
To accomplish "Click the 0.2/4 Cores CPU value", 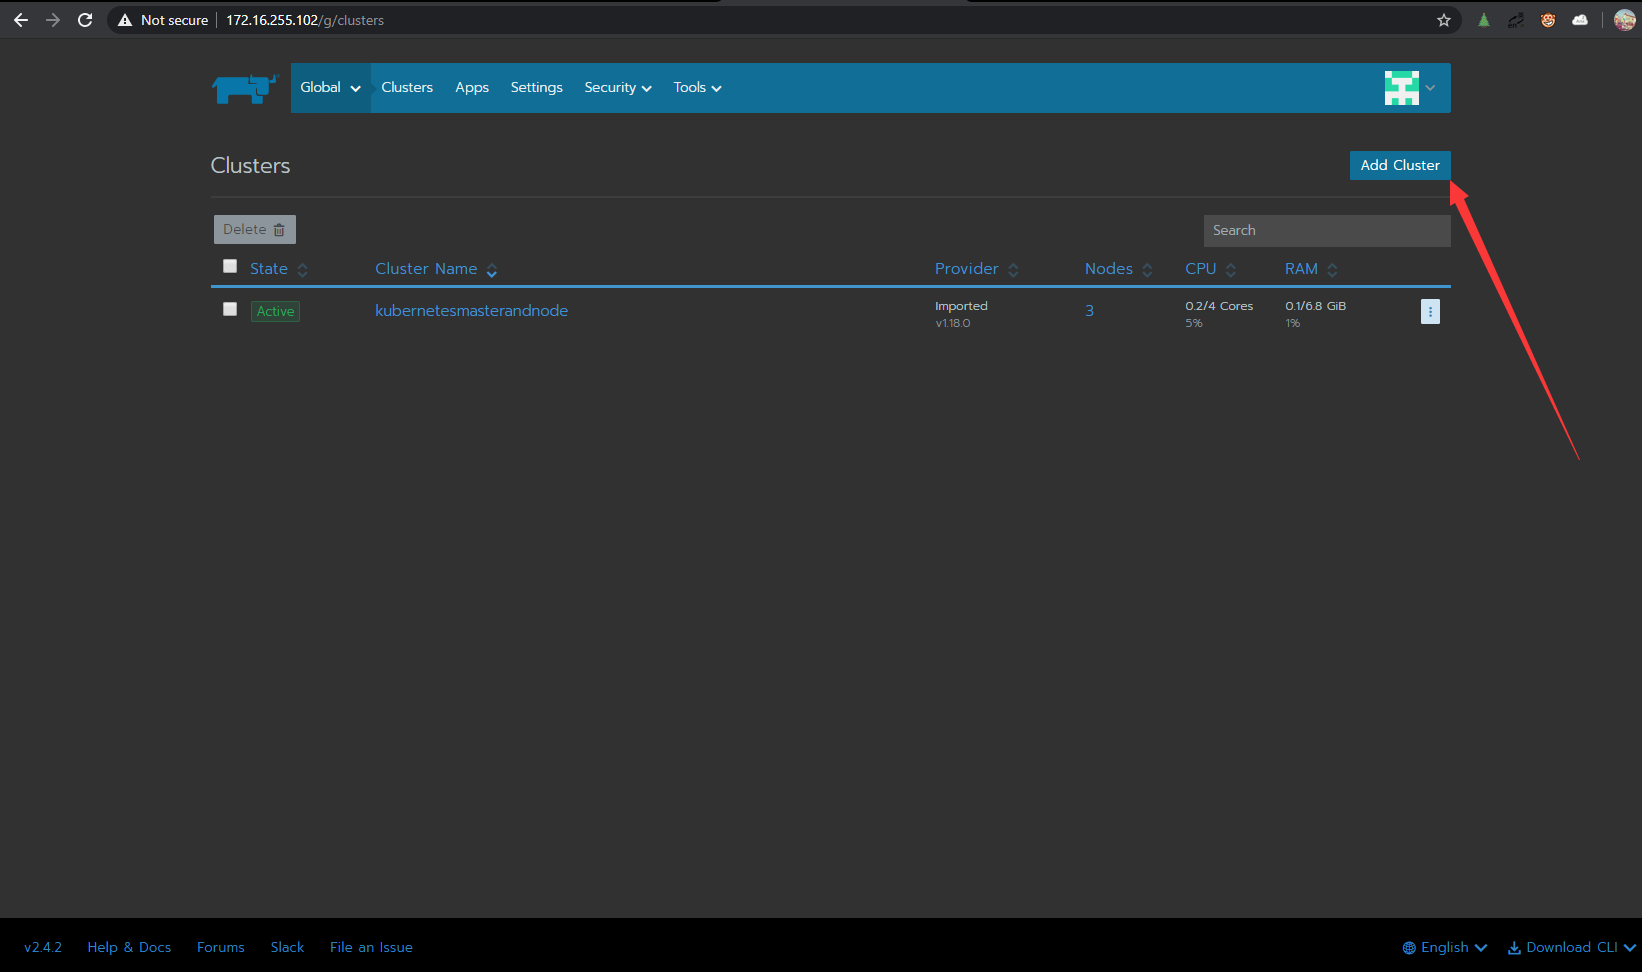I will pyautogui.click(x=1219, y=306).
